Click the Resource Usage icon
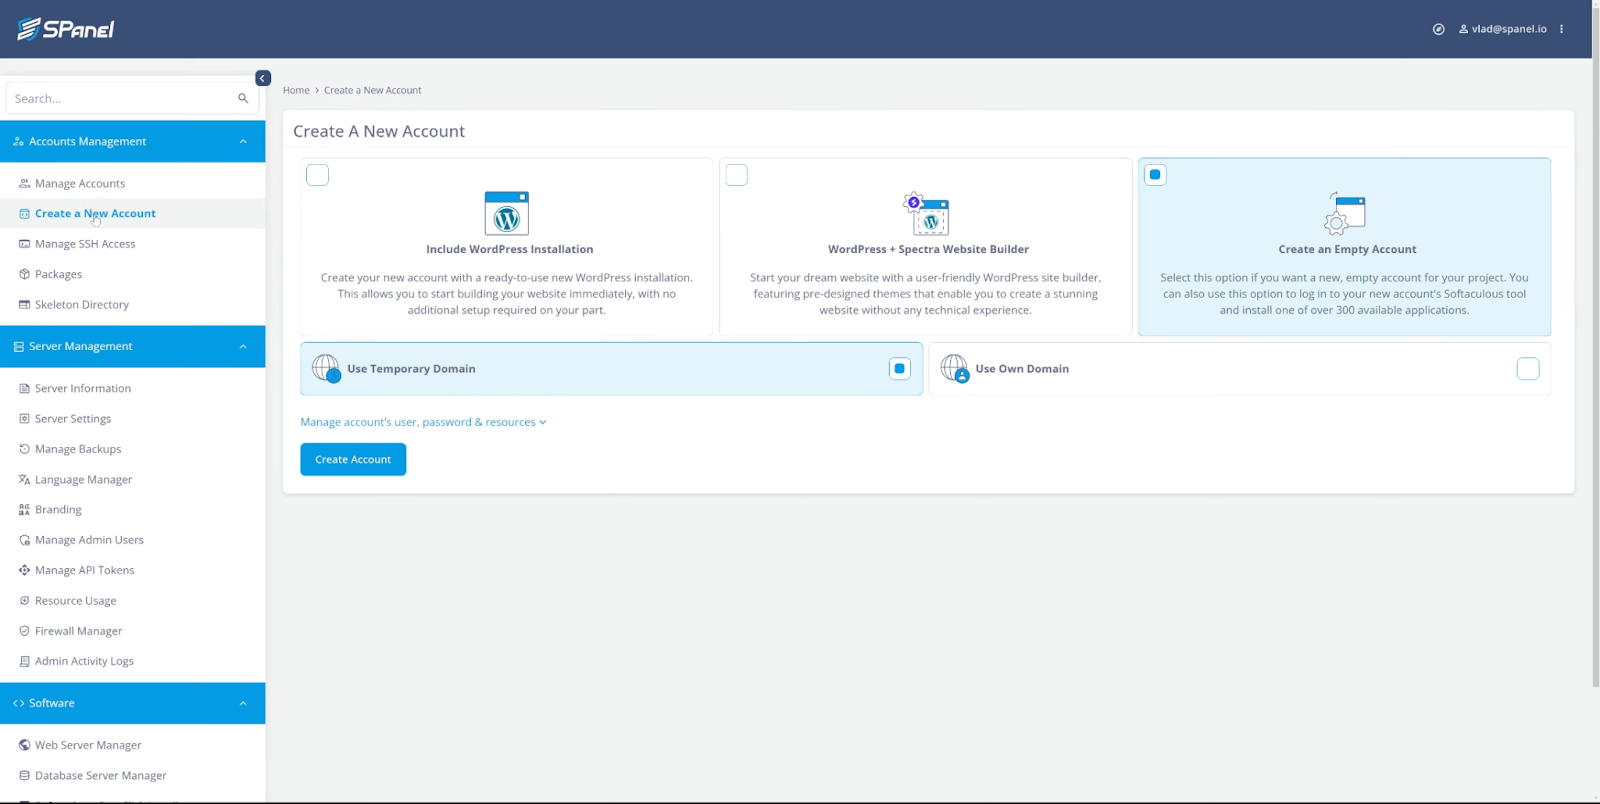 (24, 600)
